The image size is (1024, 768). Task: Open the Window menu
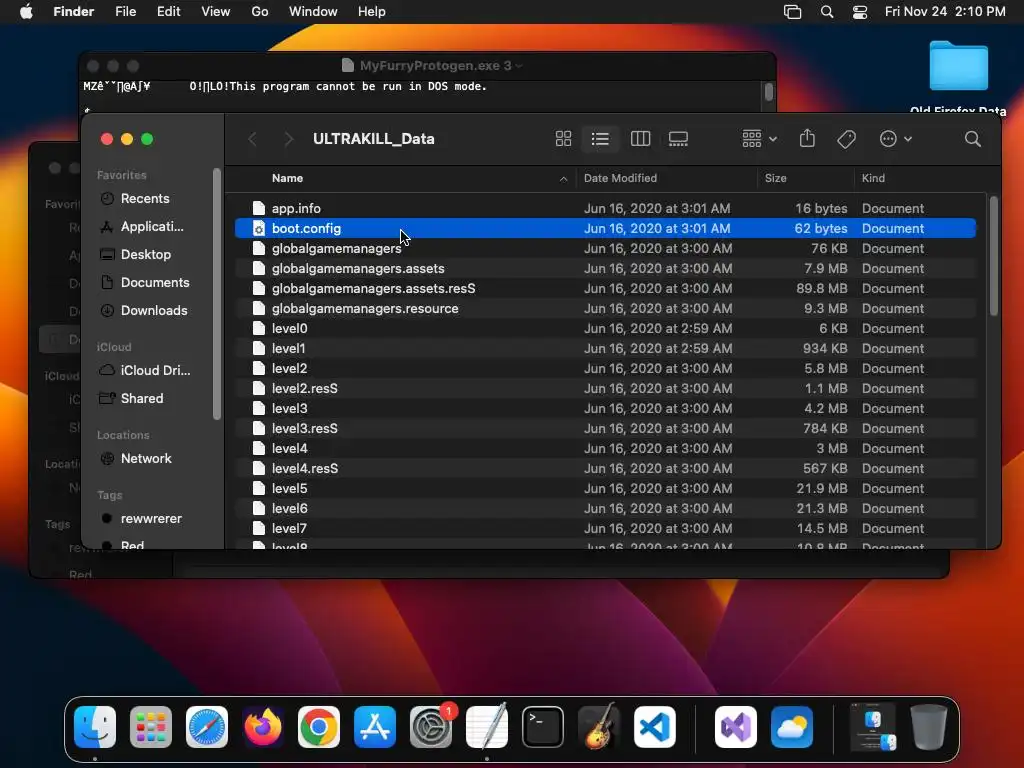[313, 12]
